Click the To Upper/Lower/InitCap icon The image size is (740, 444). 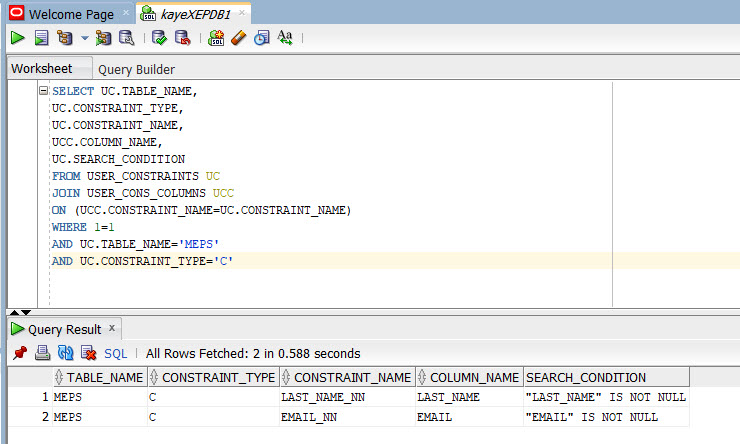click(285, 38)
